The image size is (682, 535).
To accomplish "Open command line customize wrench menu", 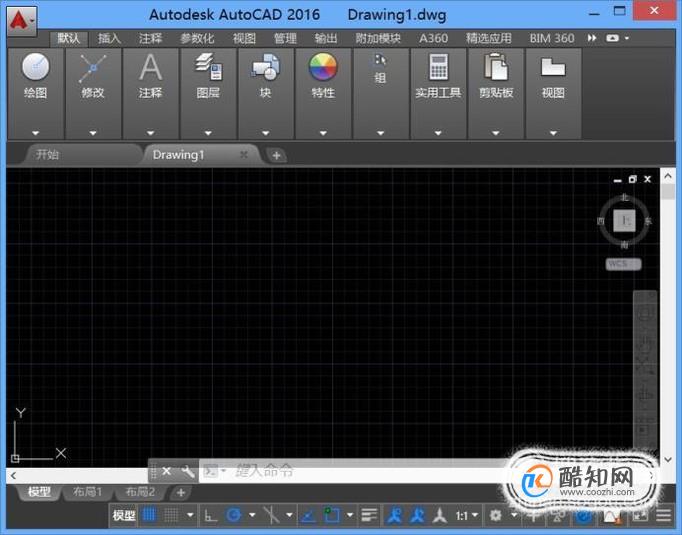I will tap(187, 471).
